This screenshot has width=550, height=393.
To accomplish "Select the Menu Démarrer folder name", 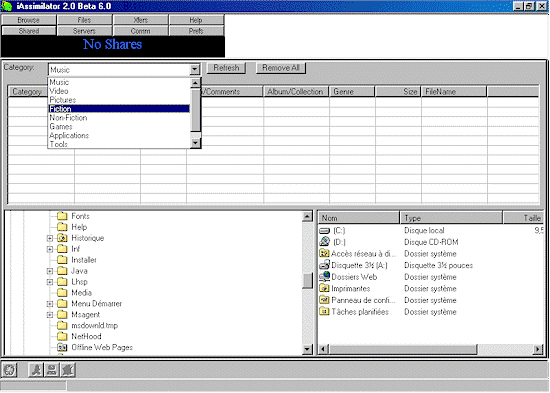I will click(x=96, y=304).
